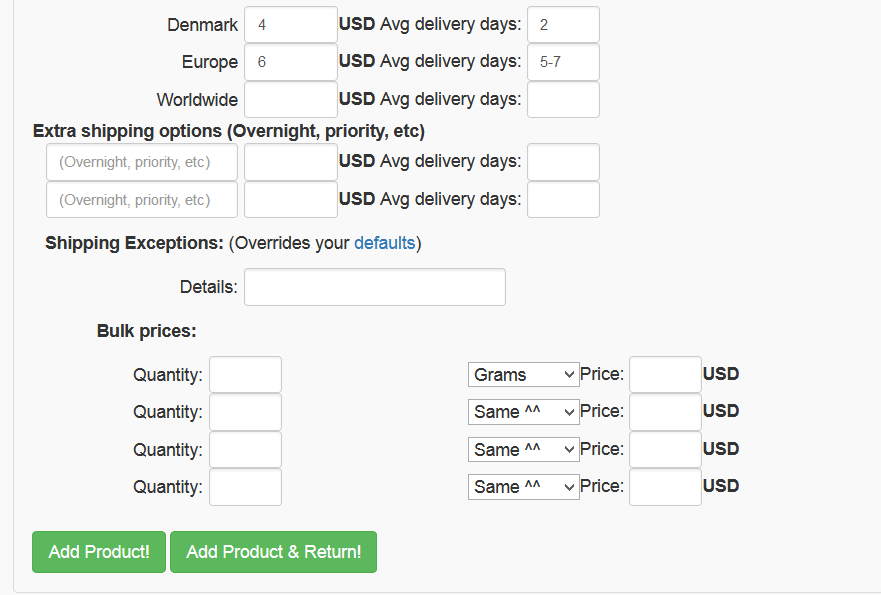Click the second extra shipping option name field

click(142, 200)
